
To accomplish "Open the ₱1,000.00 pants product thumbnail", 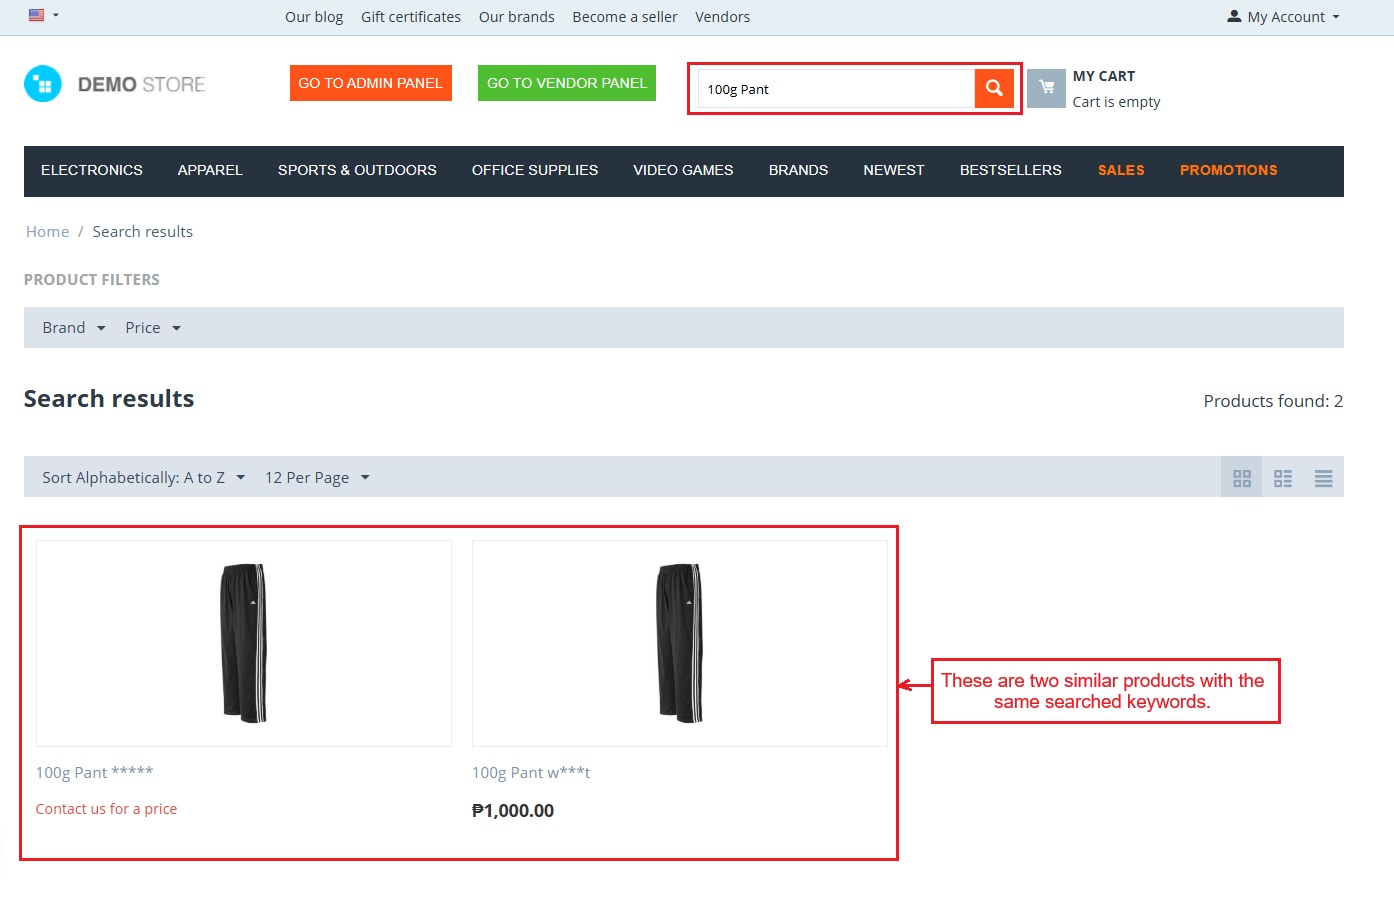I will click(x=679, y=643).
